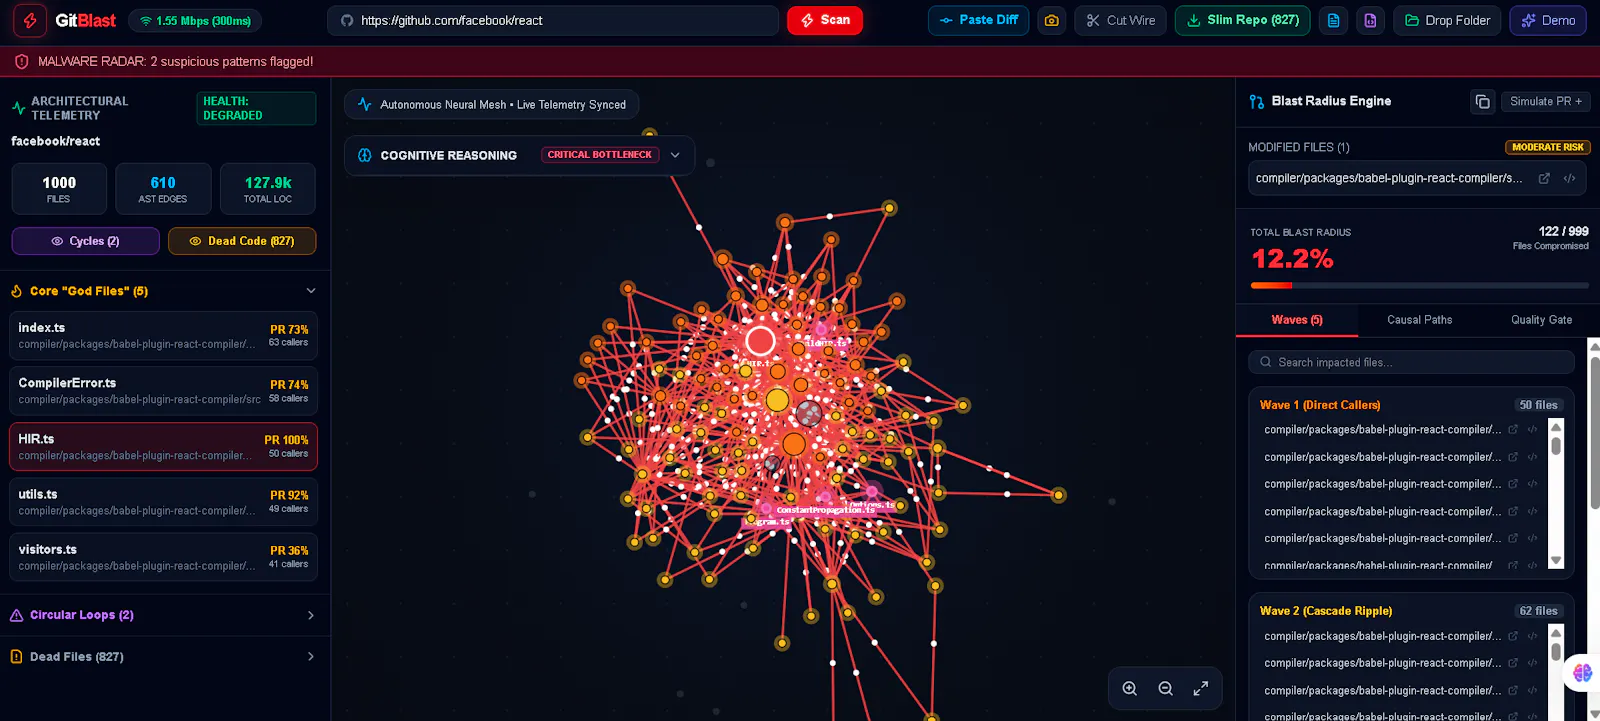The image size is (1600, 721).
Task: Open external link of first Wave 2 file
Action: coord(1513,636)
